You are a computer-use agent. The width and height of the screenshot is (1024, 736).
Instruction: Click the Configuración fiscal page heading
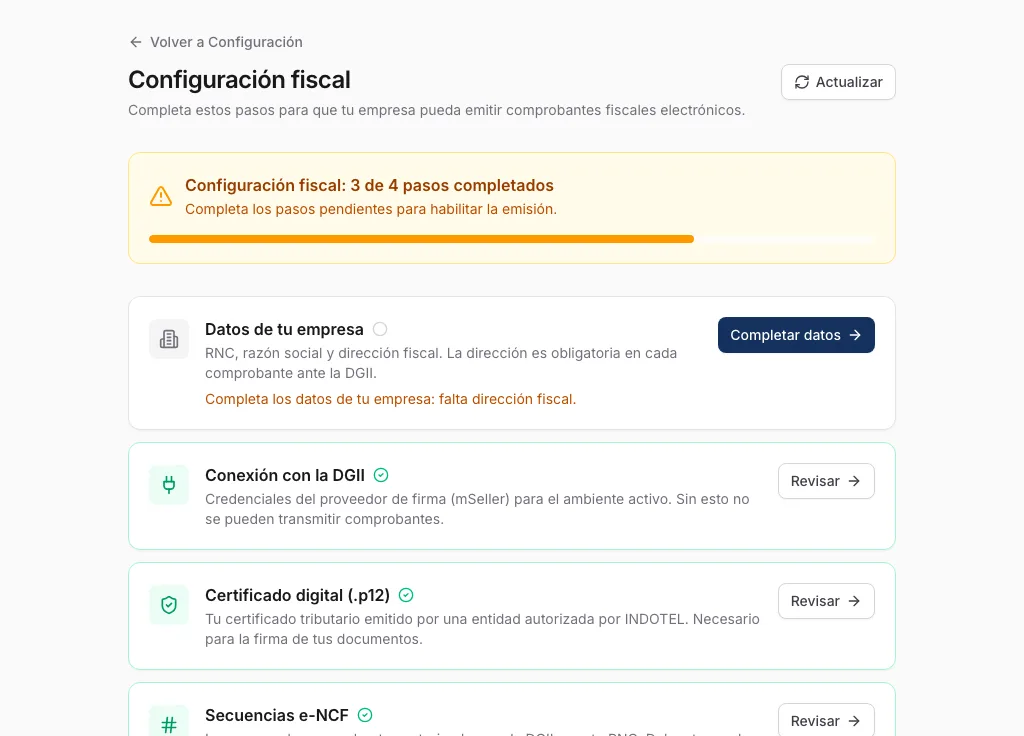tap(239, 80)
